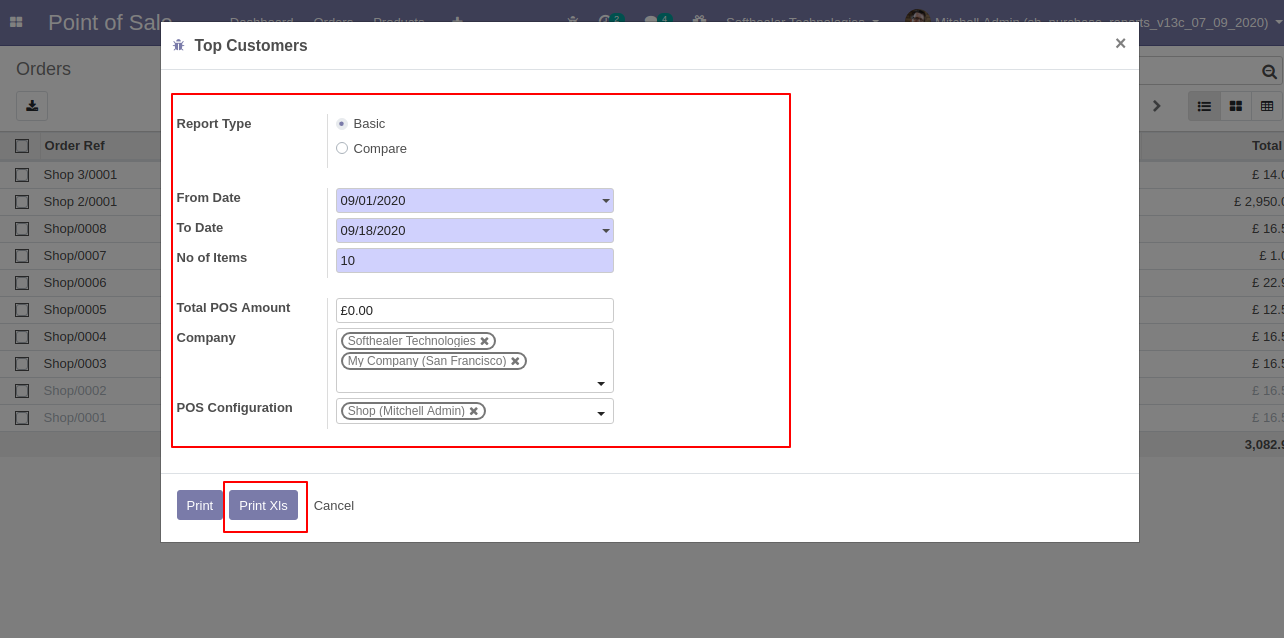Select the Basic report type
Image resolution: width=1284 pixels, height=638 pixels.
tap(342, 123)
